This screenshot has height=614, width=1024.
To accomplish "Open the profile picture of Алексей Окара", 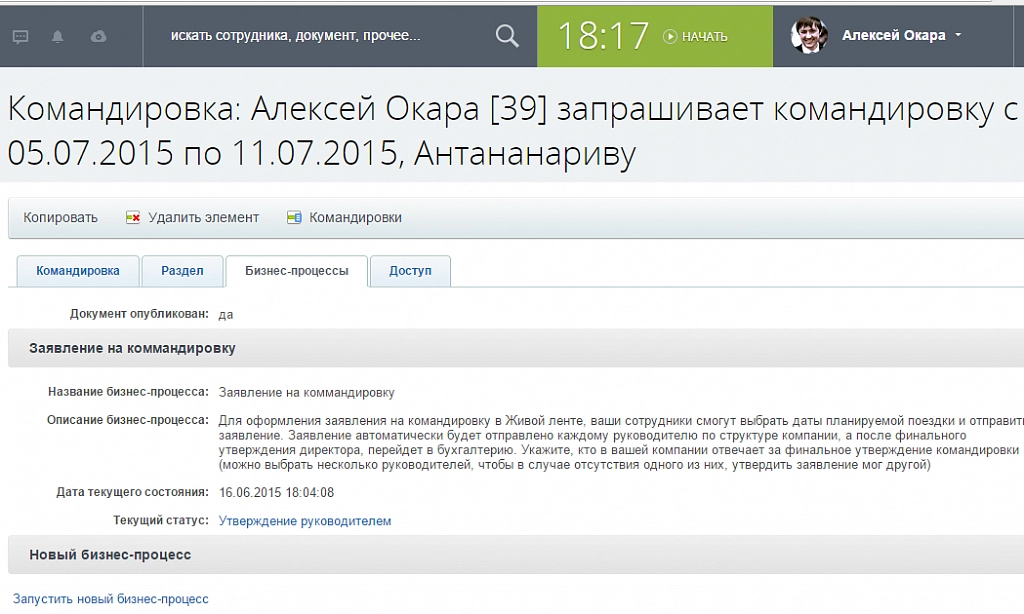I will tap(808, 35).
